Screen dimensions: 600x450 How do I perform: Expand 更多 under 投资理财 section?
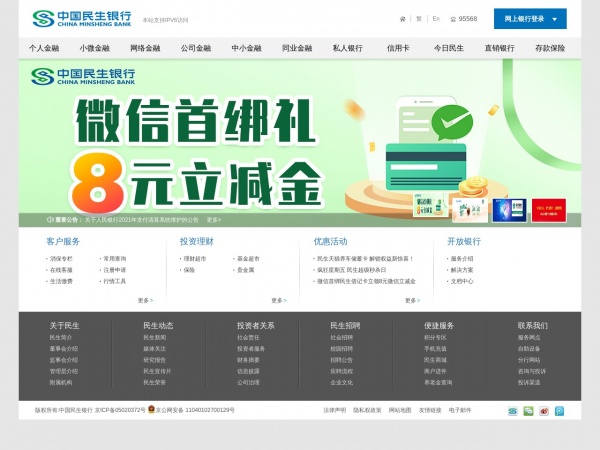(x=279, y=300)
